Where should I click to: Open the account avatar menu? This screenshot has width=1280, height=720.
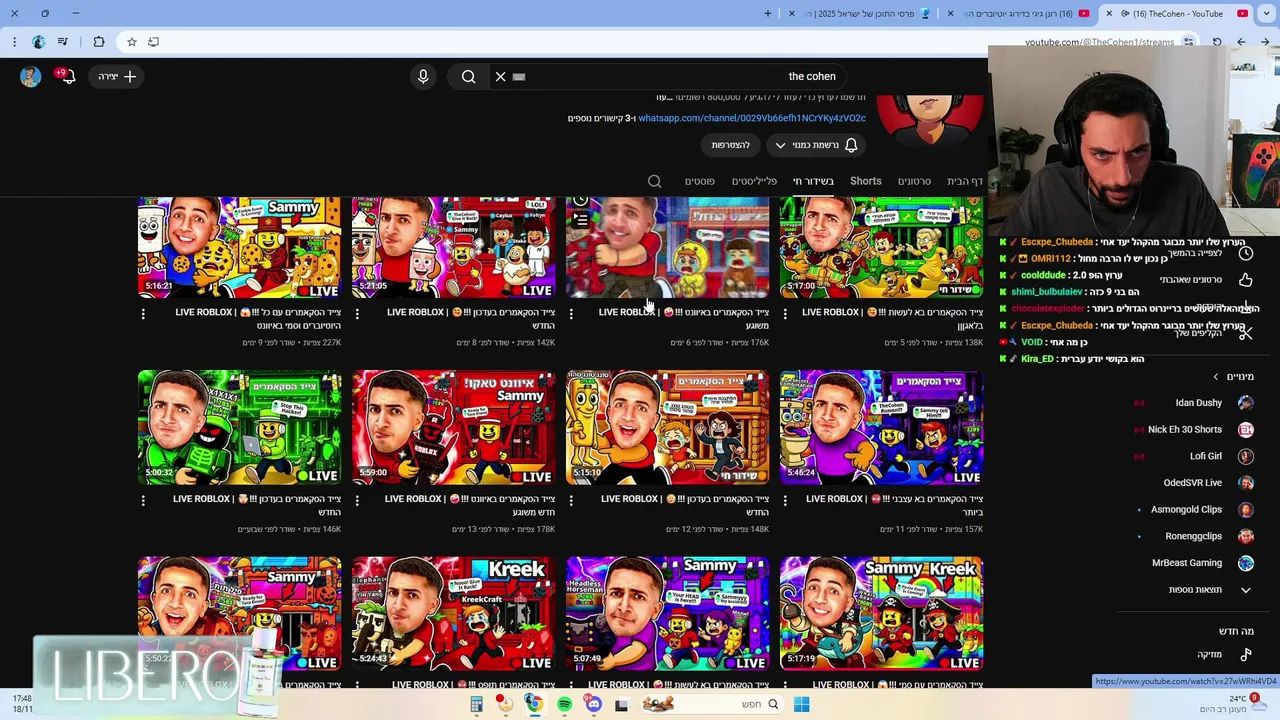point(30,77)
